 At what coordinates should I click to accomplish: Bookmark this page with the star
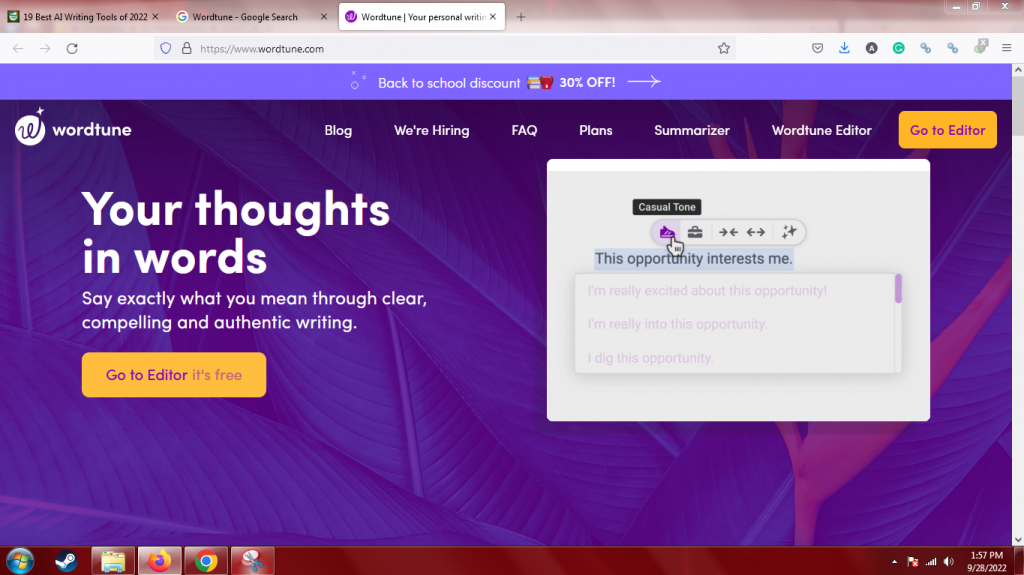724,48
